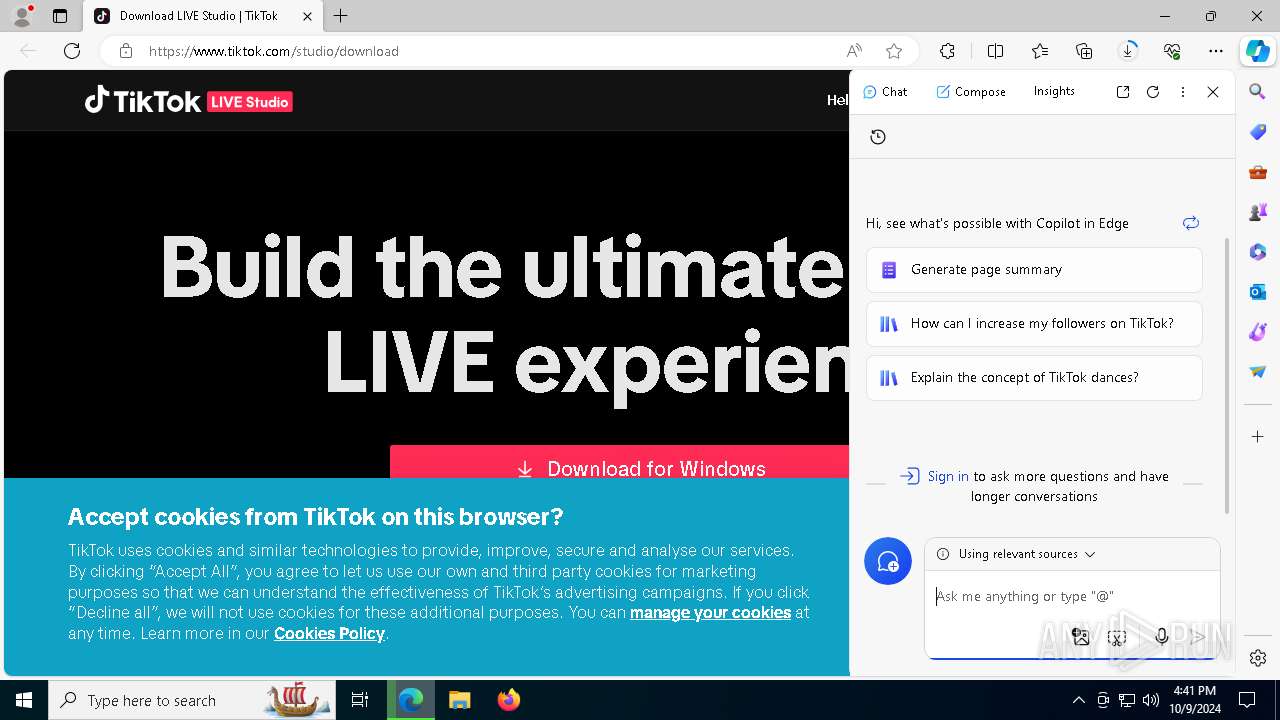
Task: Open Edge Settings and more menu
Action: pyautogui.click(x=1216, y=51)
